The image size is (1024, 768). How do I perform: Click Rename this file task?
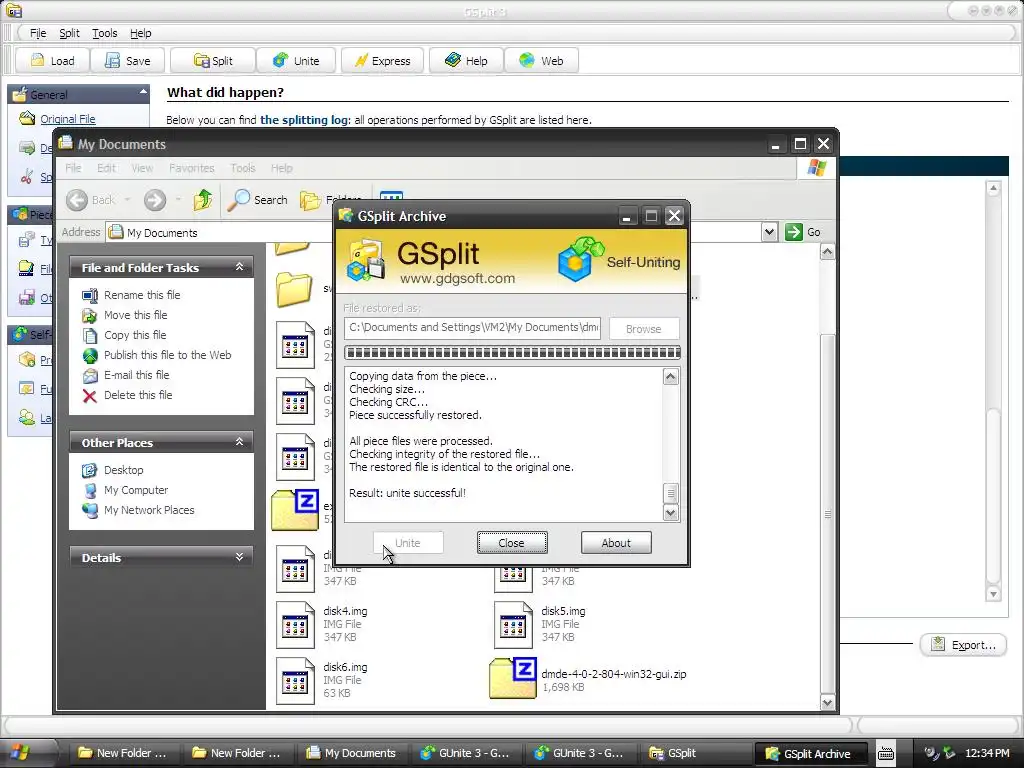[x=142, y=295]
